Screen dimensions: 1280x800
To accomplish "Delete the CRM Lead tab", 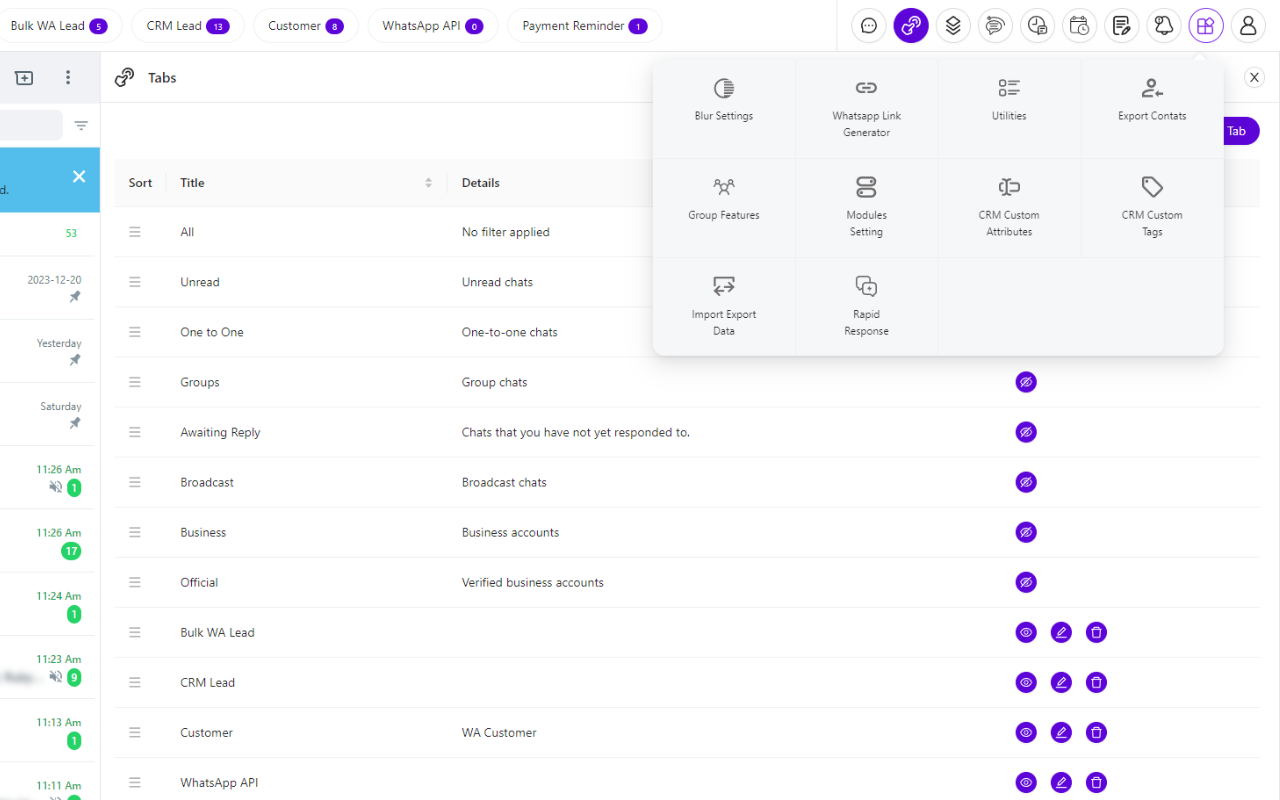I will (x=1097, y=682).
